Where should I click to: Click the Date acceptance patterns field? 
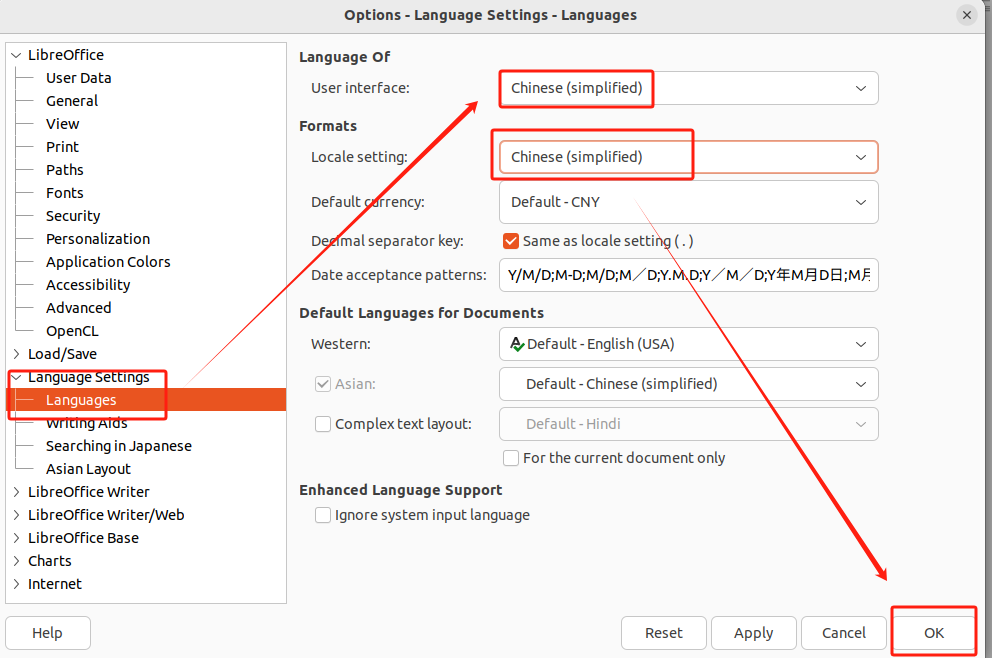[x=688, y=275]
